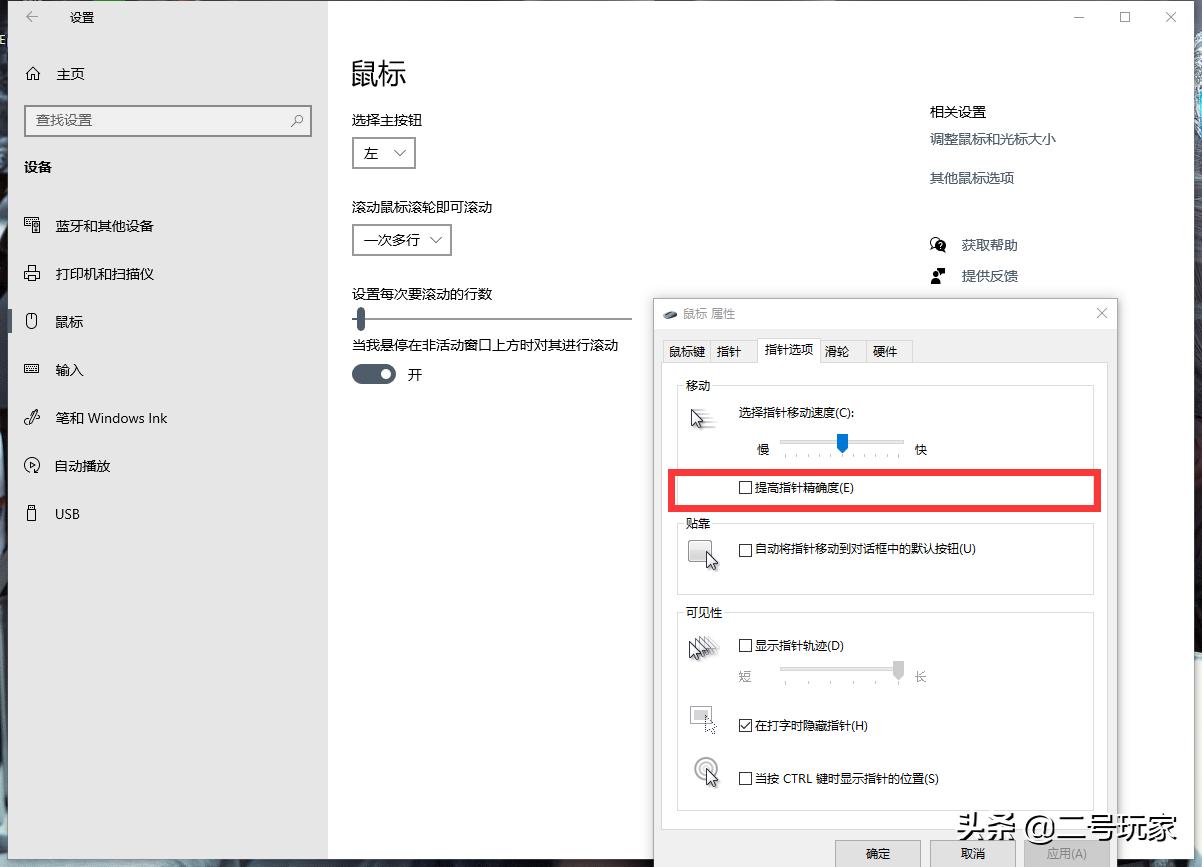1202x867 pixels.
Task: Enable 显示指针轨迹 pointer trails checkbox
Action: point(745,646)
